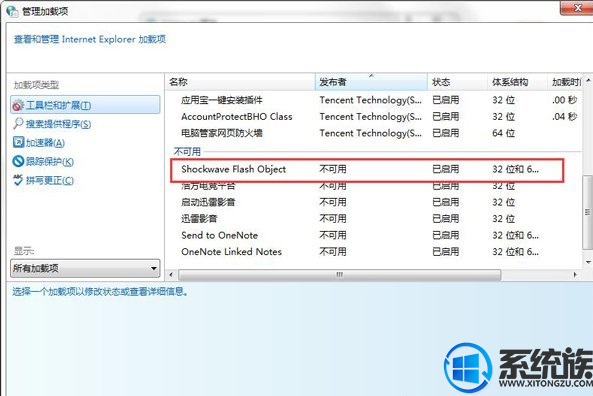Sort by the 体系结构 column header
Screen dimensions: 593x396
(x=518, y=82)
